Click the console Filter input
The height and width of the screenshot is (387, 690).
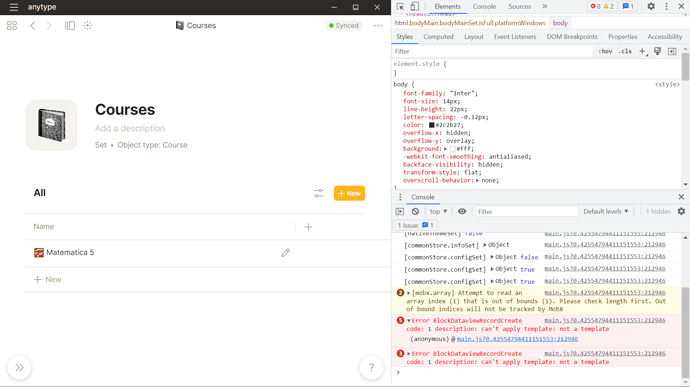tap(526, 212)
